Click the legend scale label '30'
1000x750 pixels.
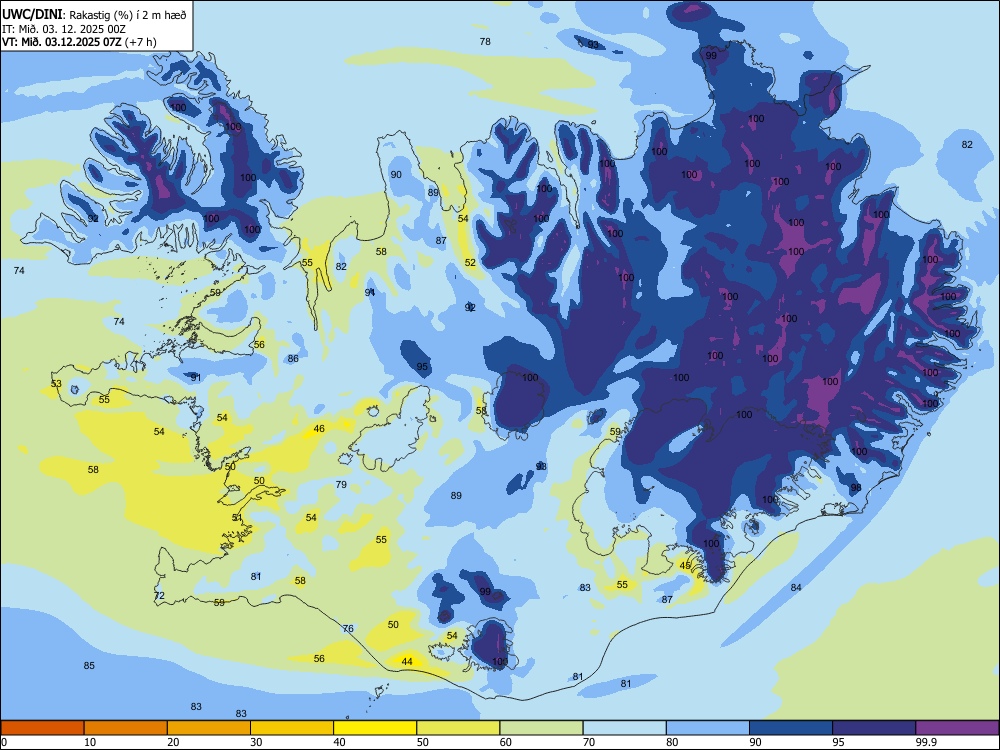coord(256,742)
